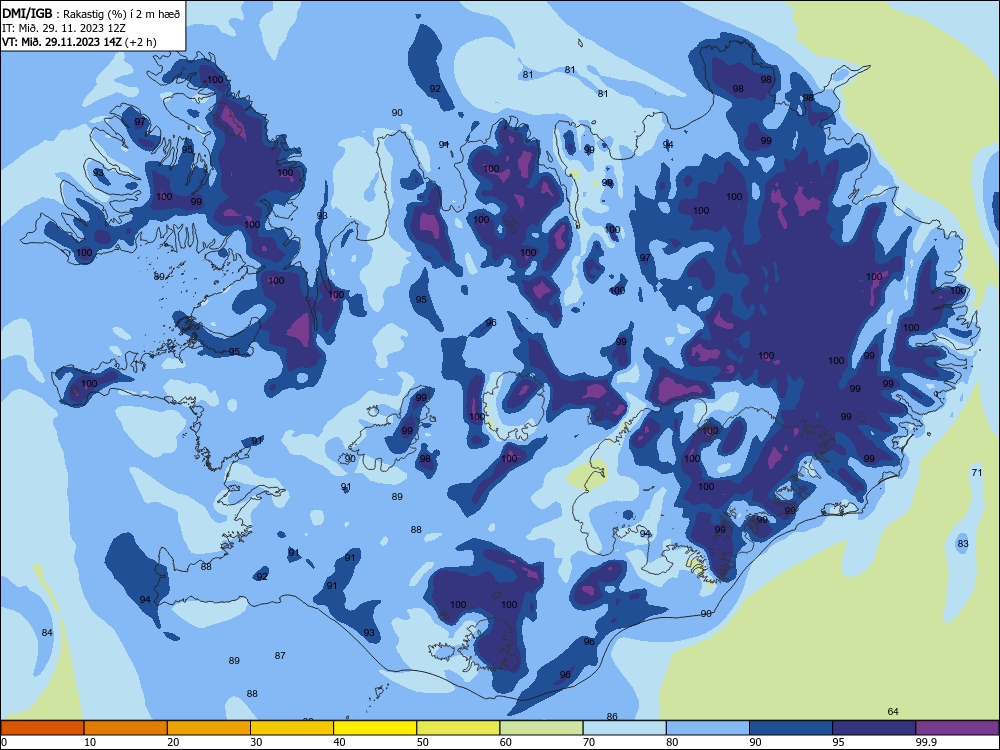The width and height of the screenshot is (1000, 750).
Task: Click the dark orange 0–10 legend swatch
Action: pos(42,728)
